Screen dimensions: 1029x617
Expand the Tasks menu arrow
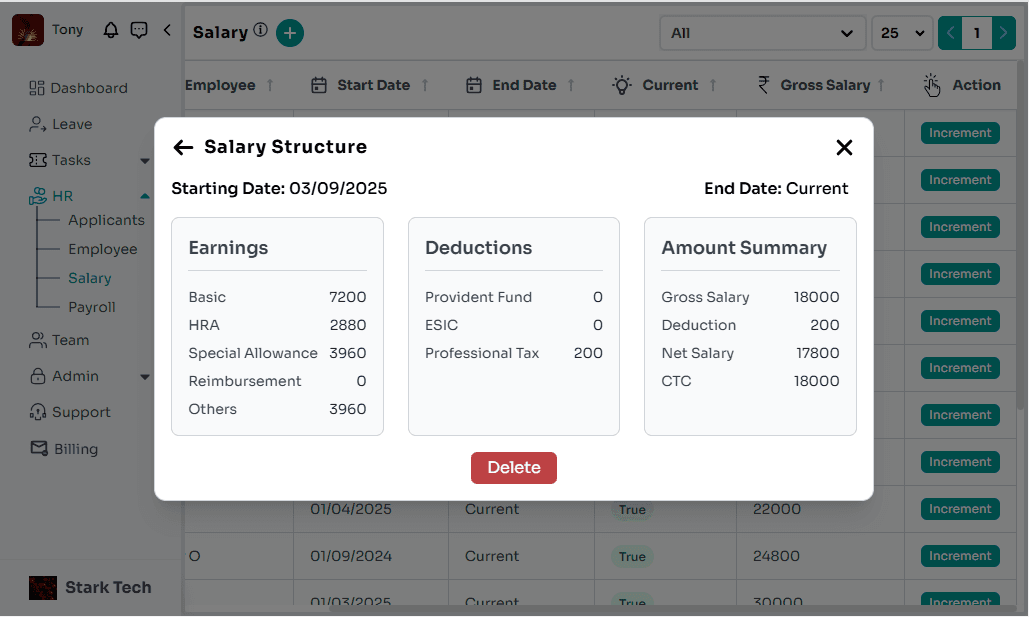(145, 161)
